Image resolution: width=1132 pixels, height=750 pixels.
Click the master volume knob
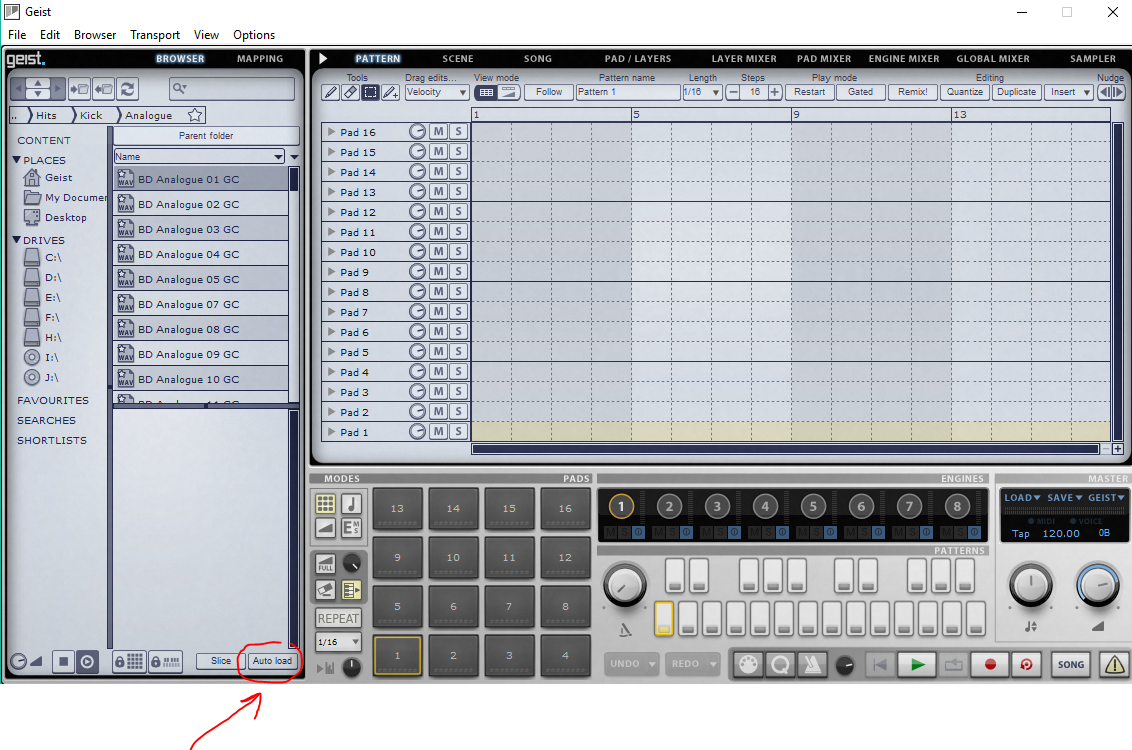pyautogui.click(x=1098, y=585)
